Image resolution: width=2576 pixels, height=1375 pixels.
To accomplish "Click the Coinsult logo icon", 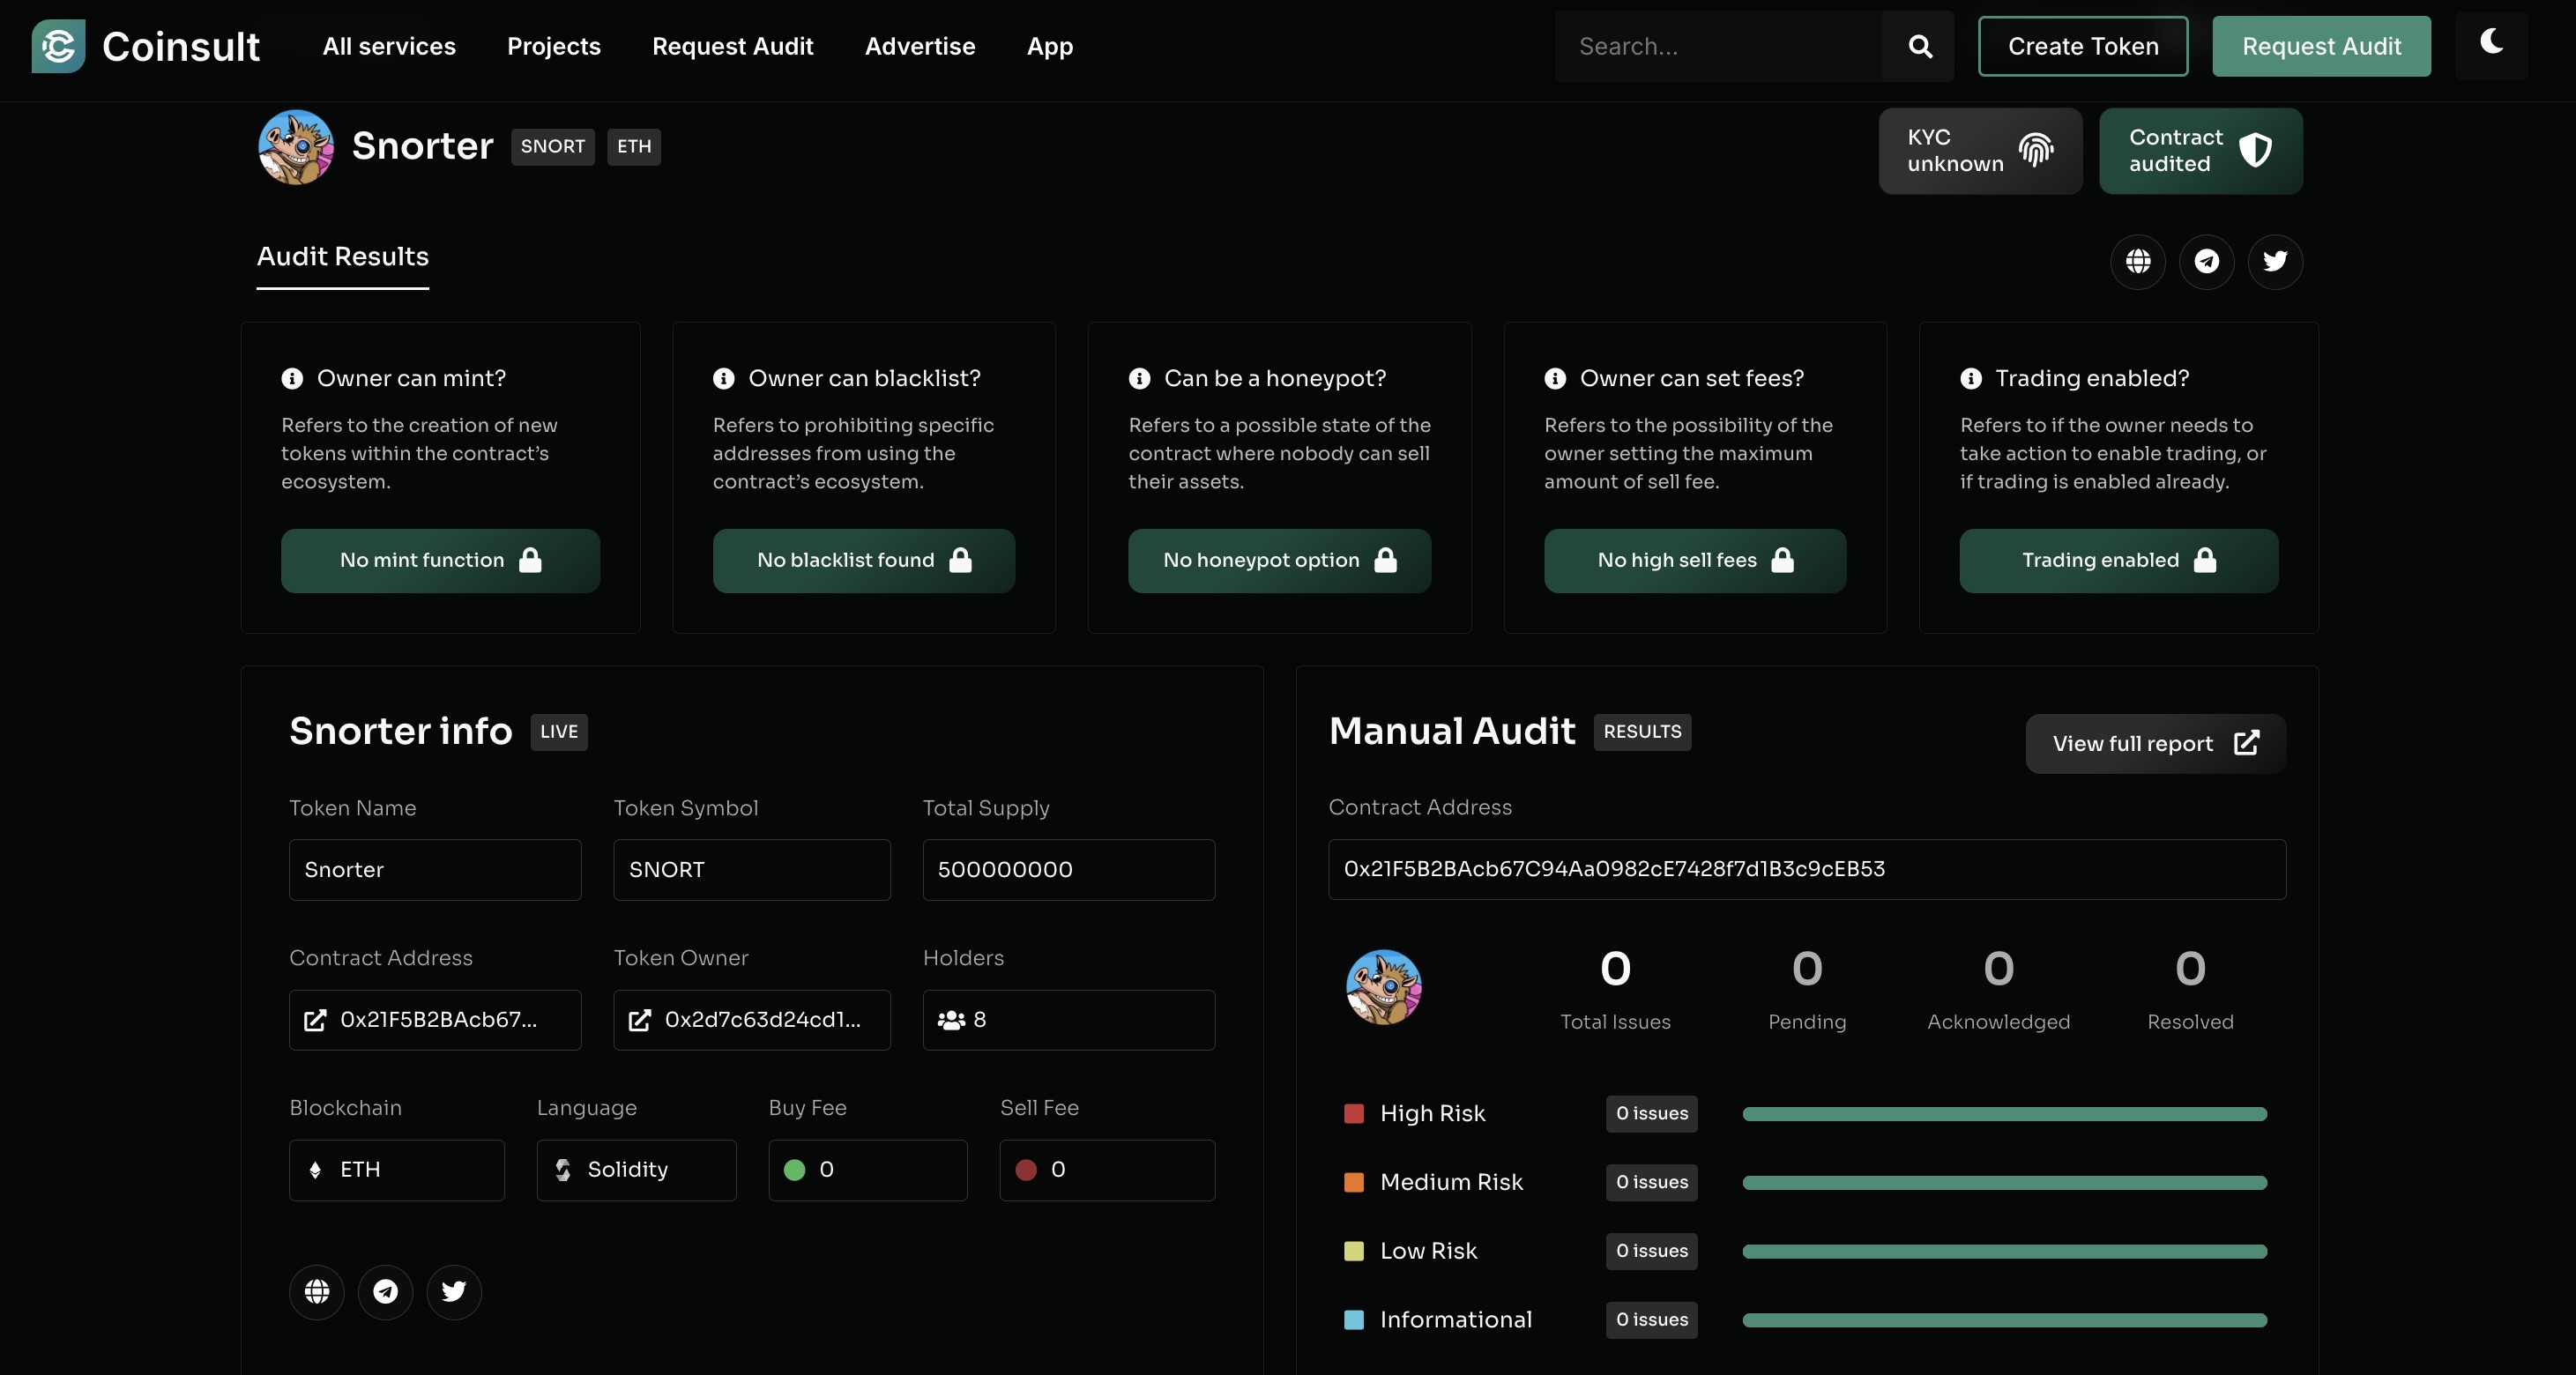I will coord(58,46).
